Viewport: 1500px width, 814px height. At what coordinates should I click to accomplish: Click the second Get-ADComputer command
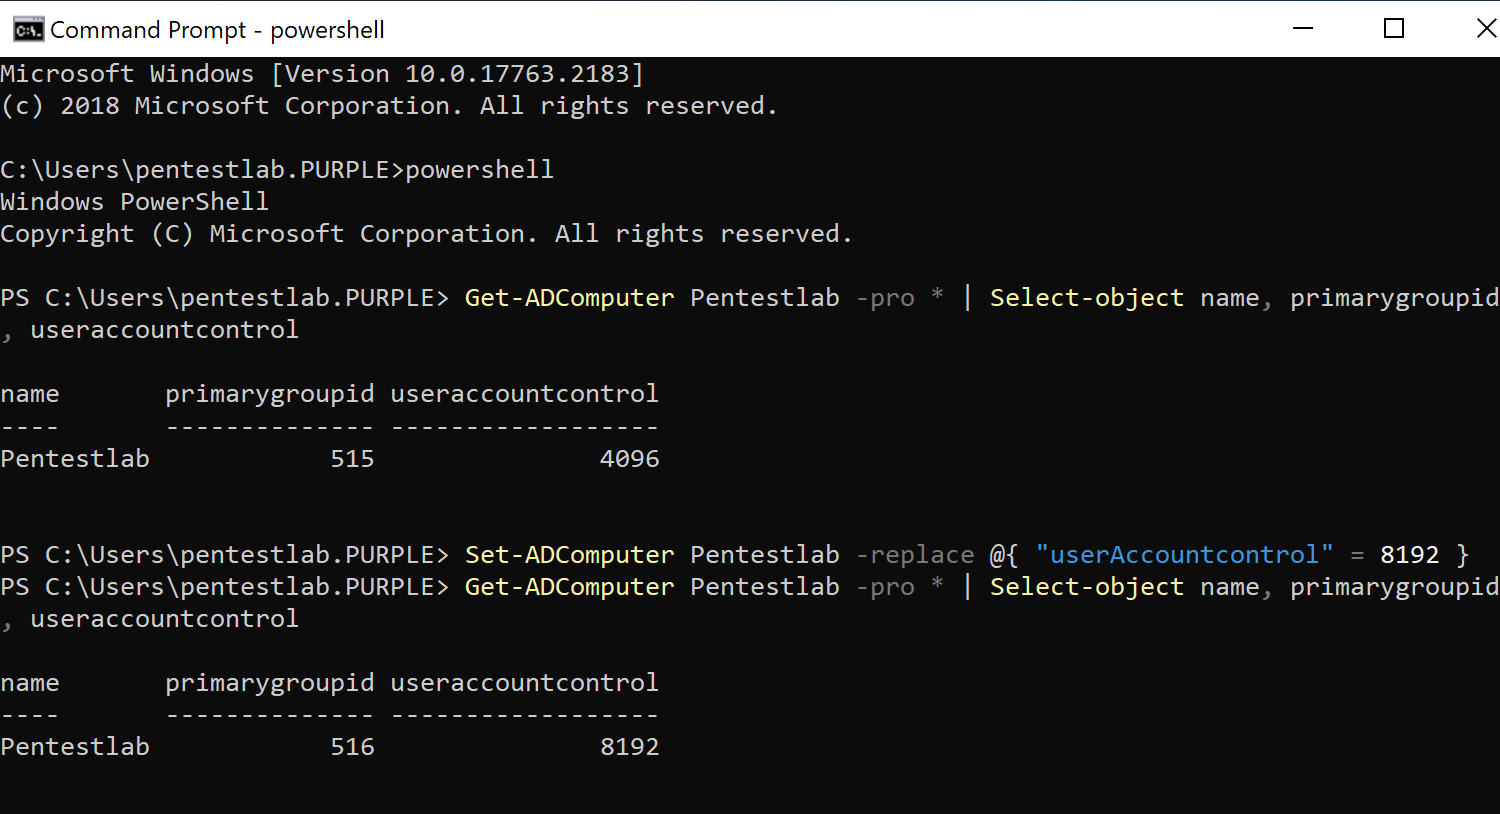click(x=569, y=587)
